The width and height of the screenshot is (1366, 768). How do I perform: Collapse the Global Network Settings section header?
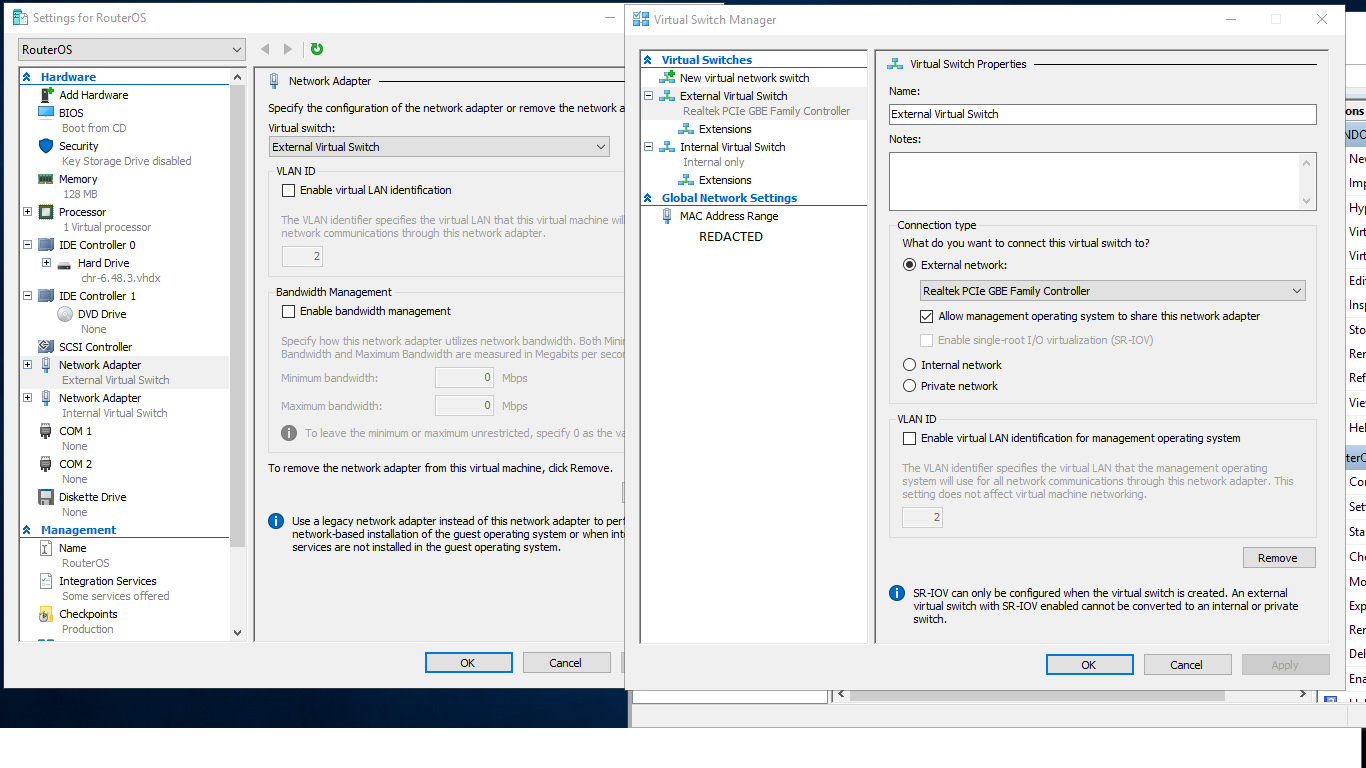tap(648, 198)
